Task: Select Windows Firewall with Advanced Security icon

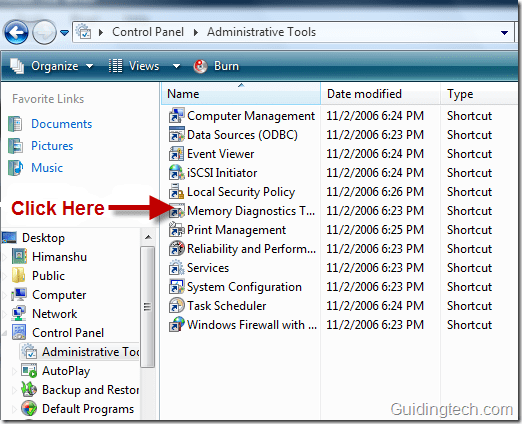Action: pos(176,325)
